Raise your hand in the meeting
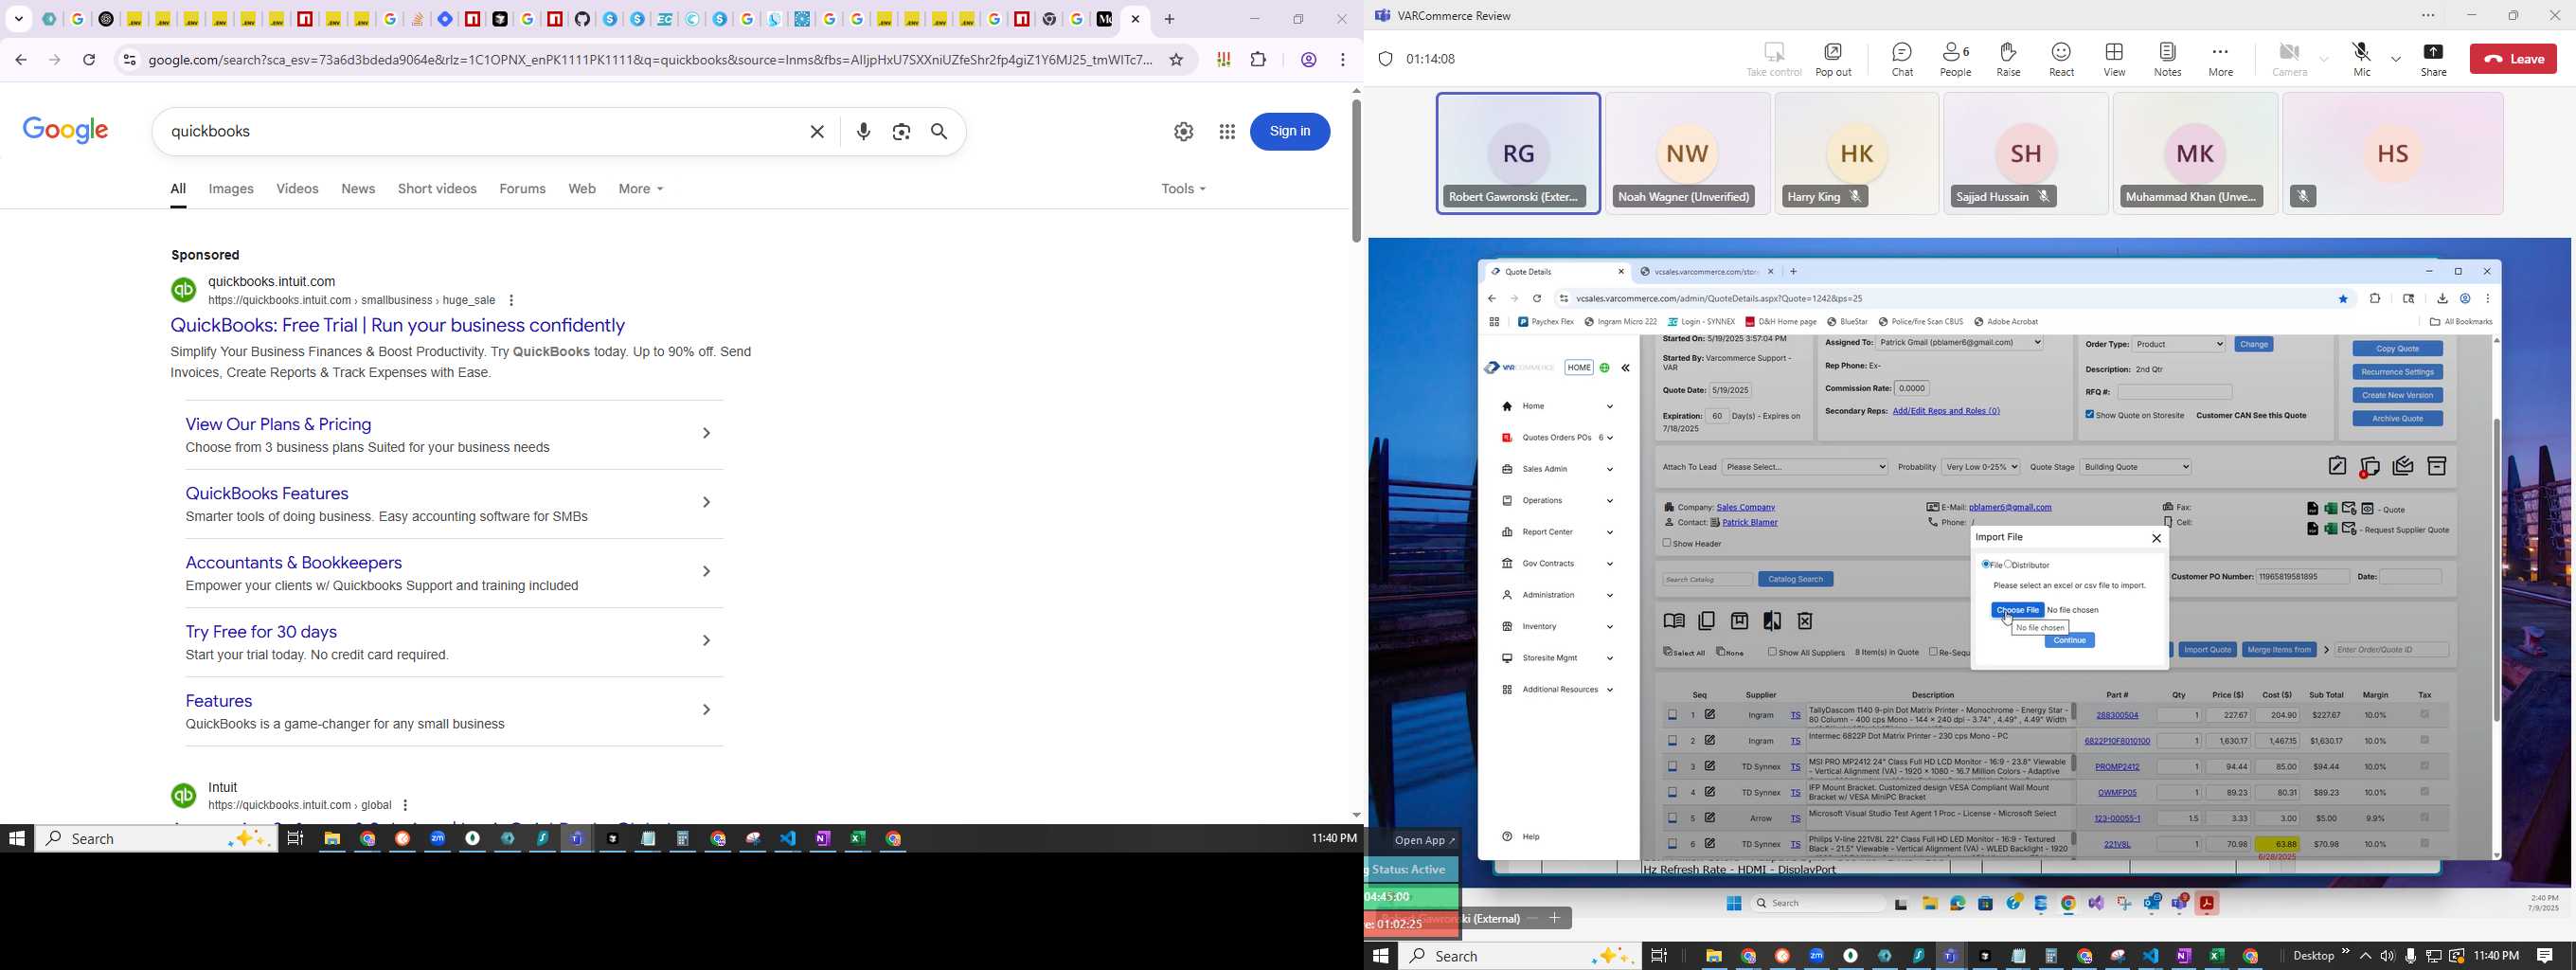 (2007, 59)
